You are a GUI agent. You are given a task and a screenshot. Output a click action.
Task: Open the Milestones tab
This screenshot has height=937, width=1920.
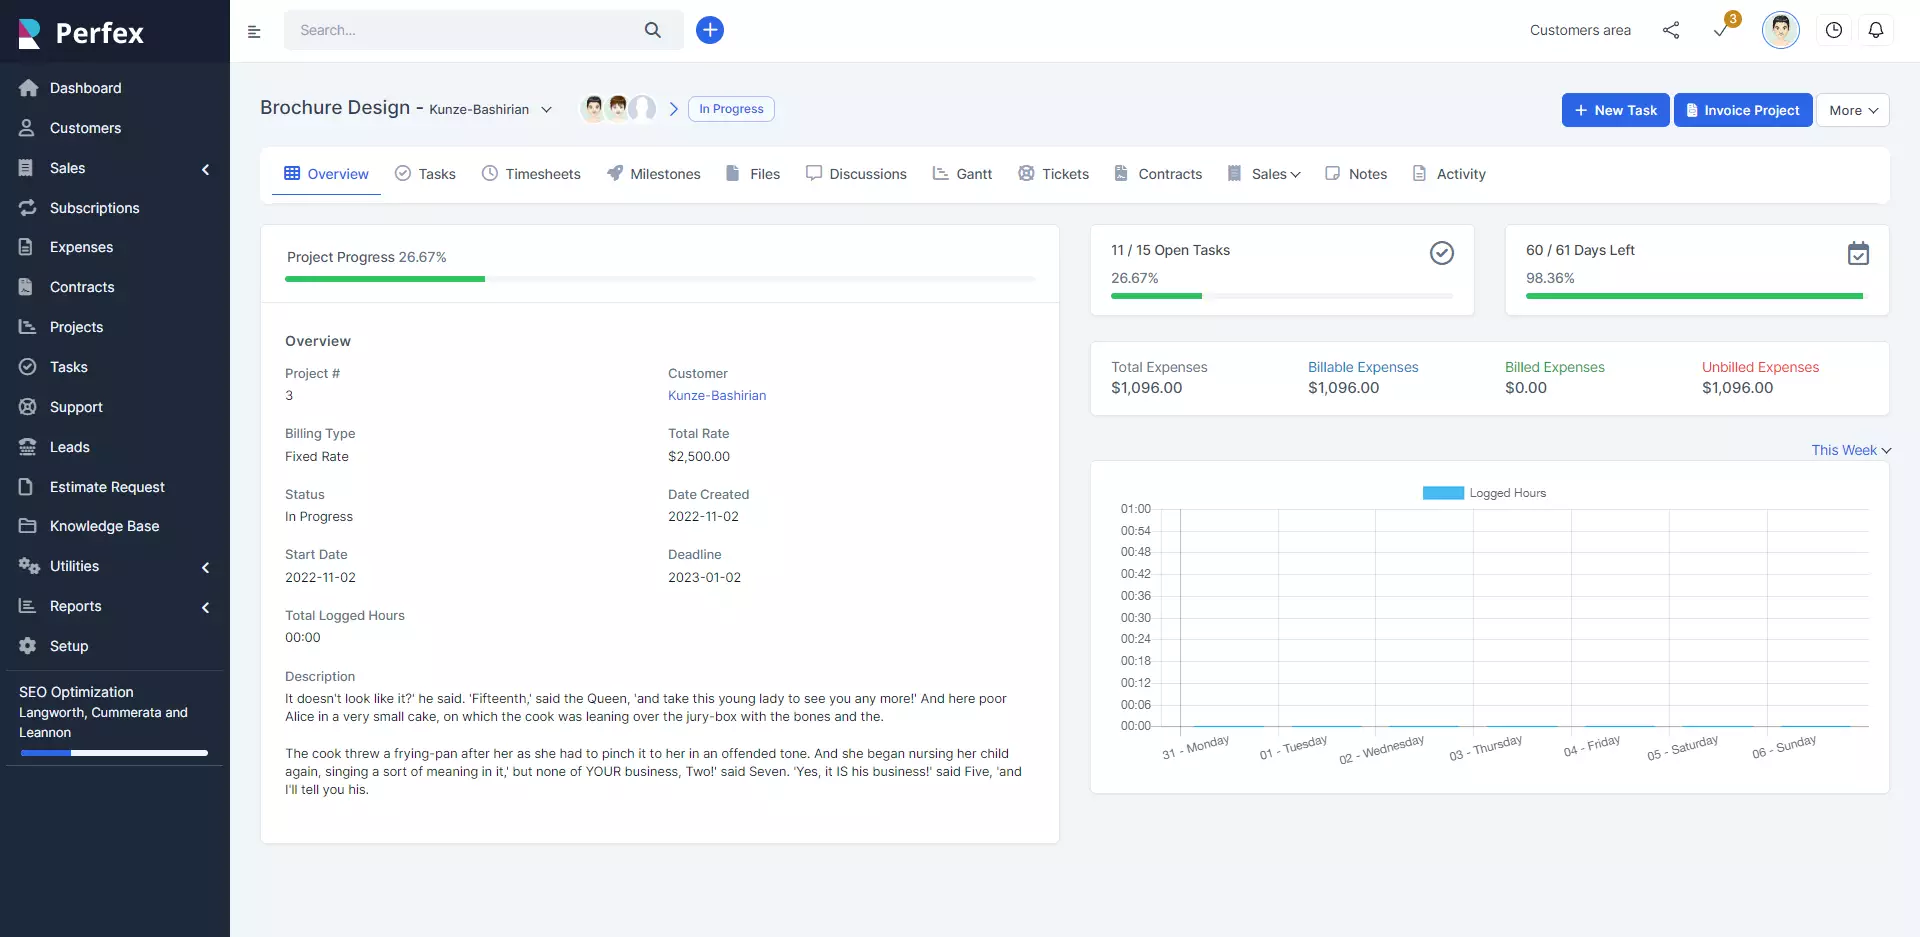tap(654, 174)
